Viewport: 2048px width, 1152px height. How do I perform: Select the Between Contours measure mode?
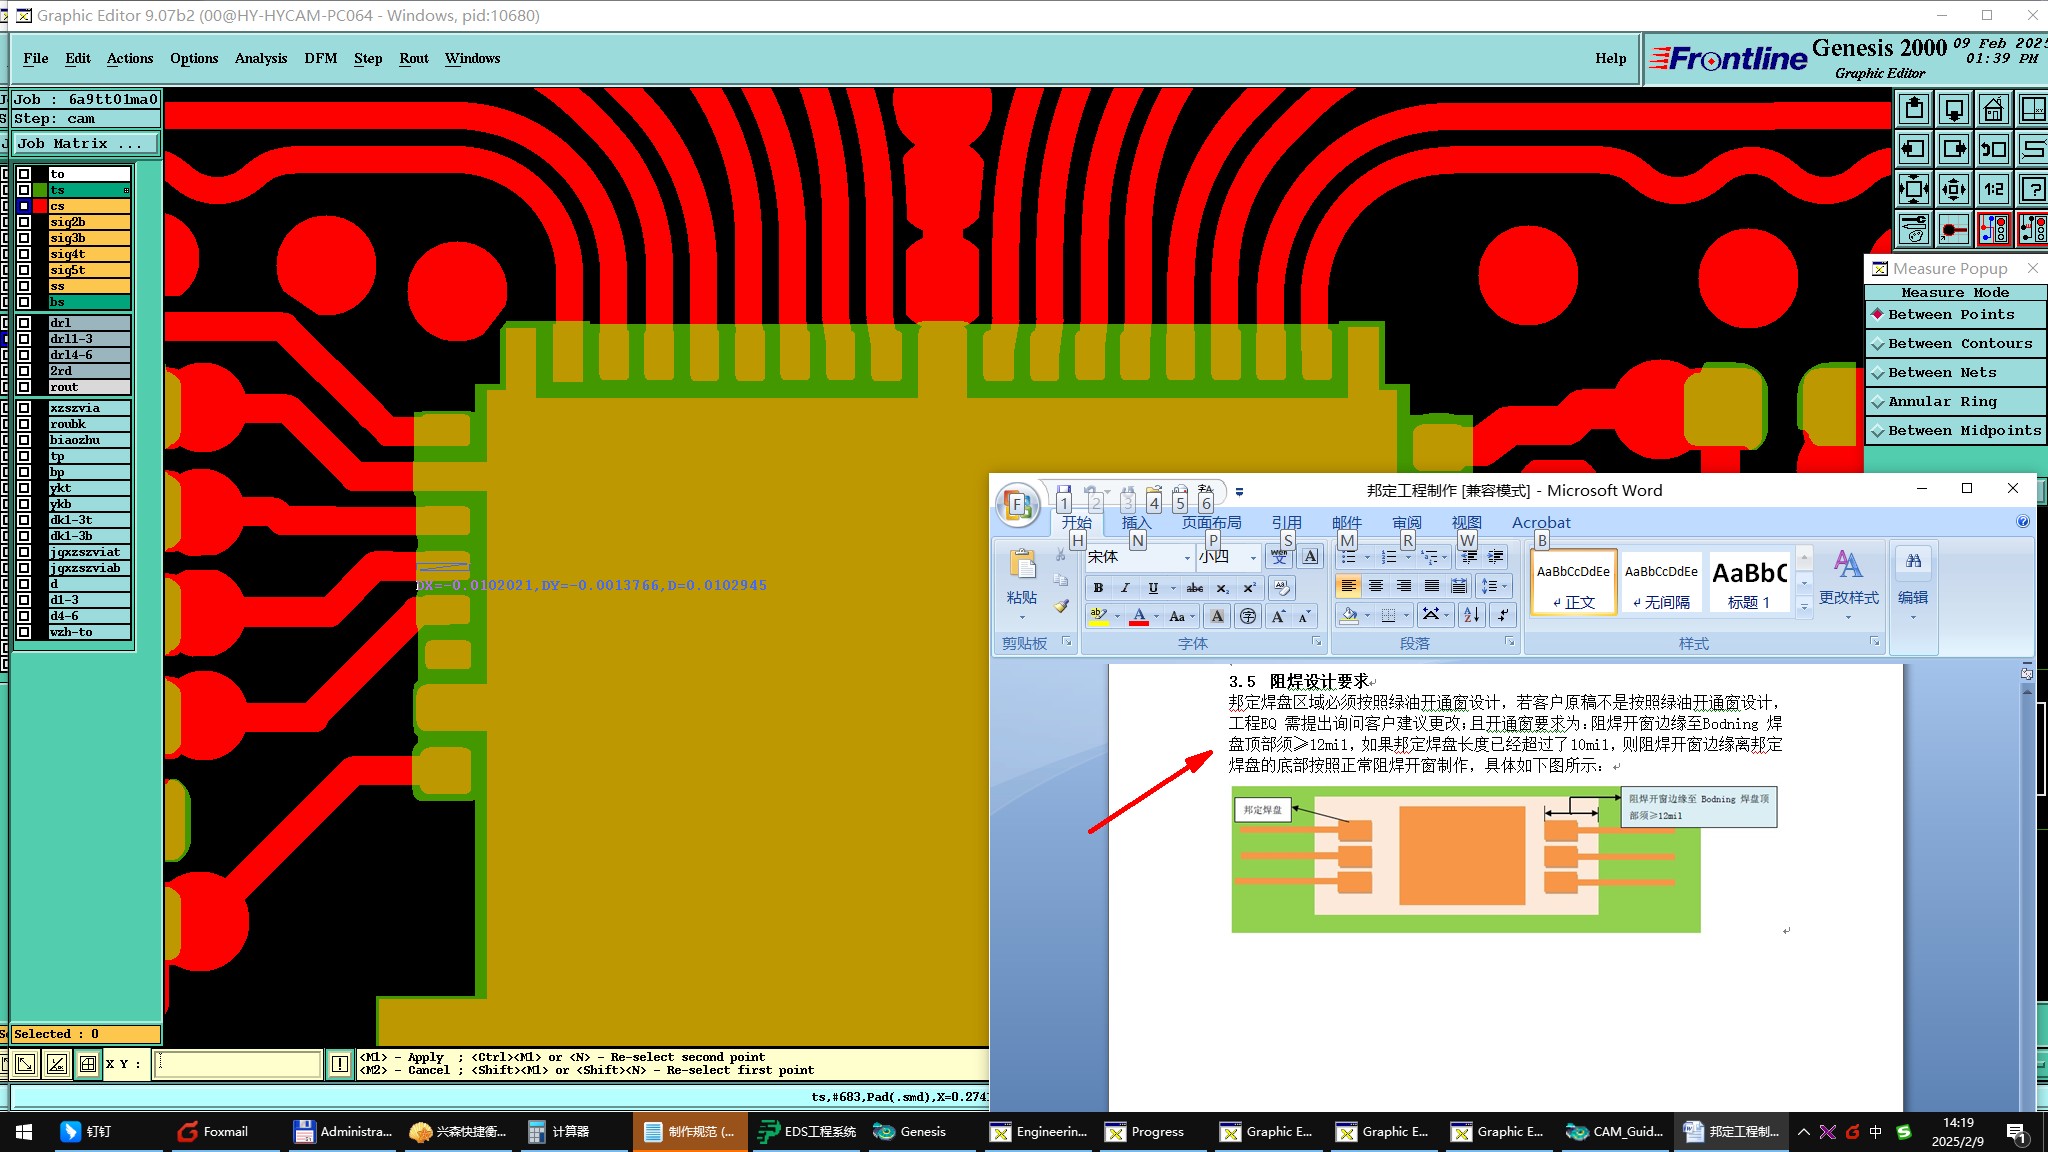(1959, 343)
